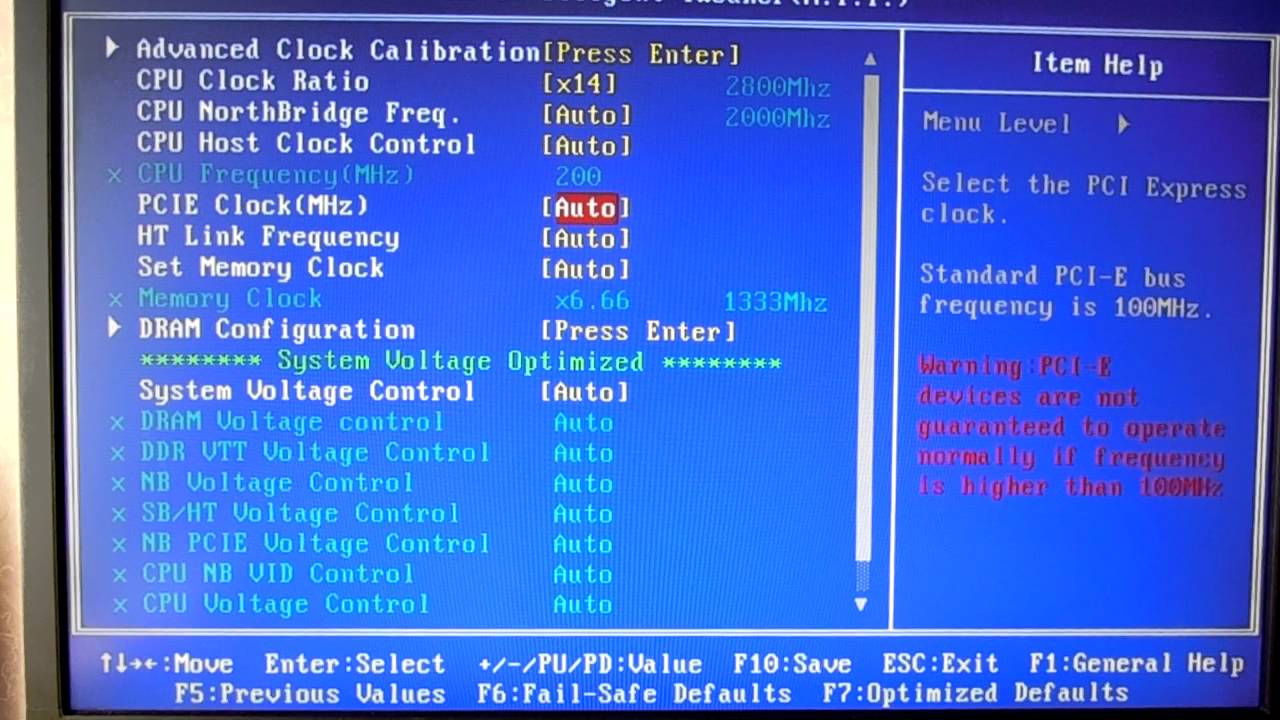
Task: Click the +/-/PU/PD:Value hint
Action: coord(590,664)
